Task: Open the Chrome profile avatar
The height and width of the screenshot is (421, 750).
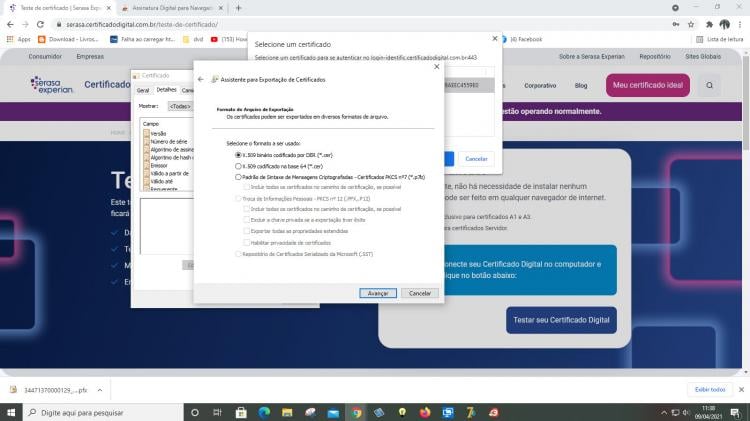Action: [x=725, y=24]
